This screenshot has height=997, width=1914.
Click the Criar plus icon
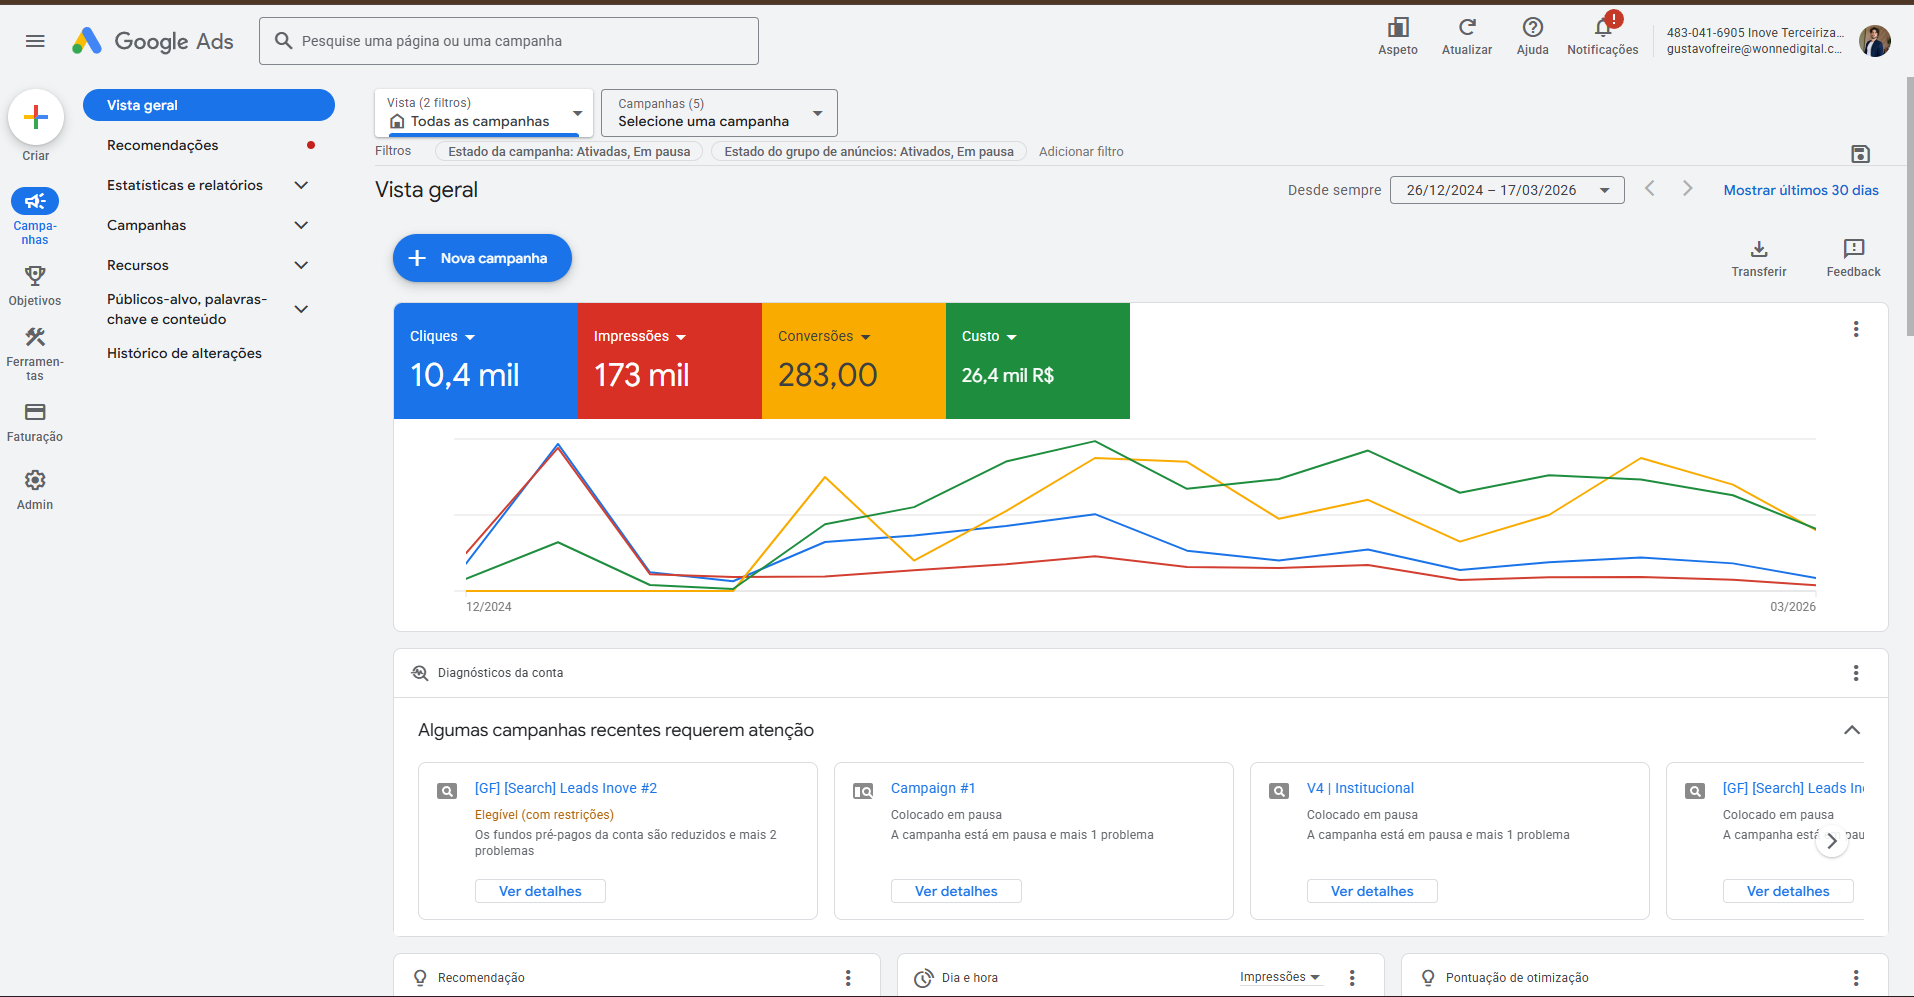point(36,117)
